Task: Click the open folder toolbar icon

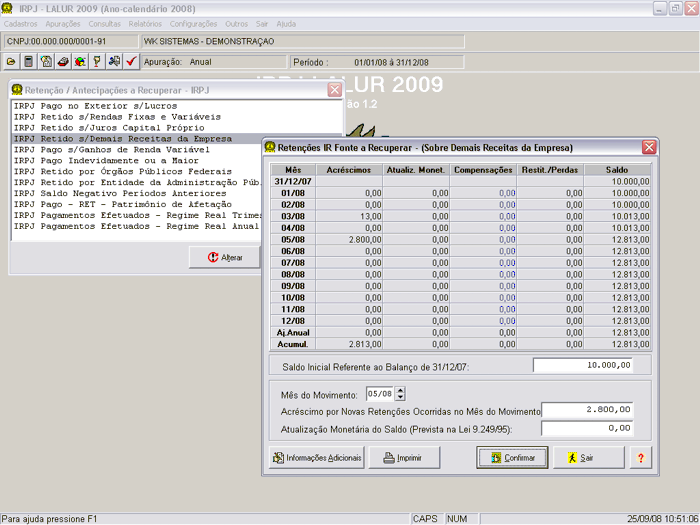Action: tap(12, 62)
